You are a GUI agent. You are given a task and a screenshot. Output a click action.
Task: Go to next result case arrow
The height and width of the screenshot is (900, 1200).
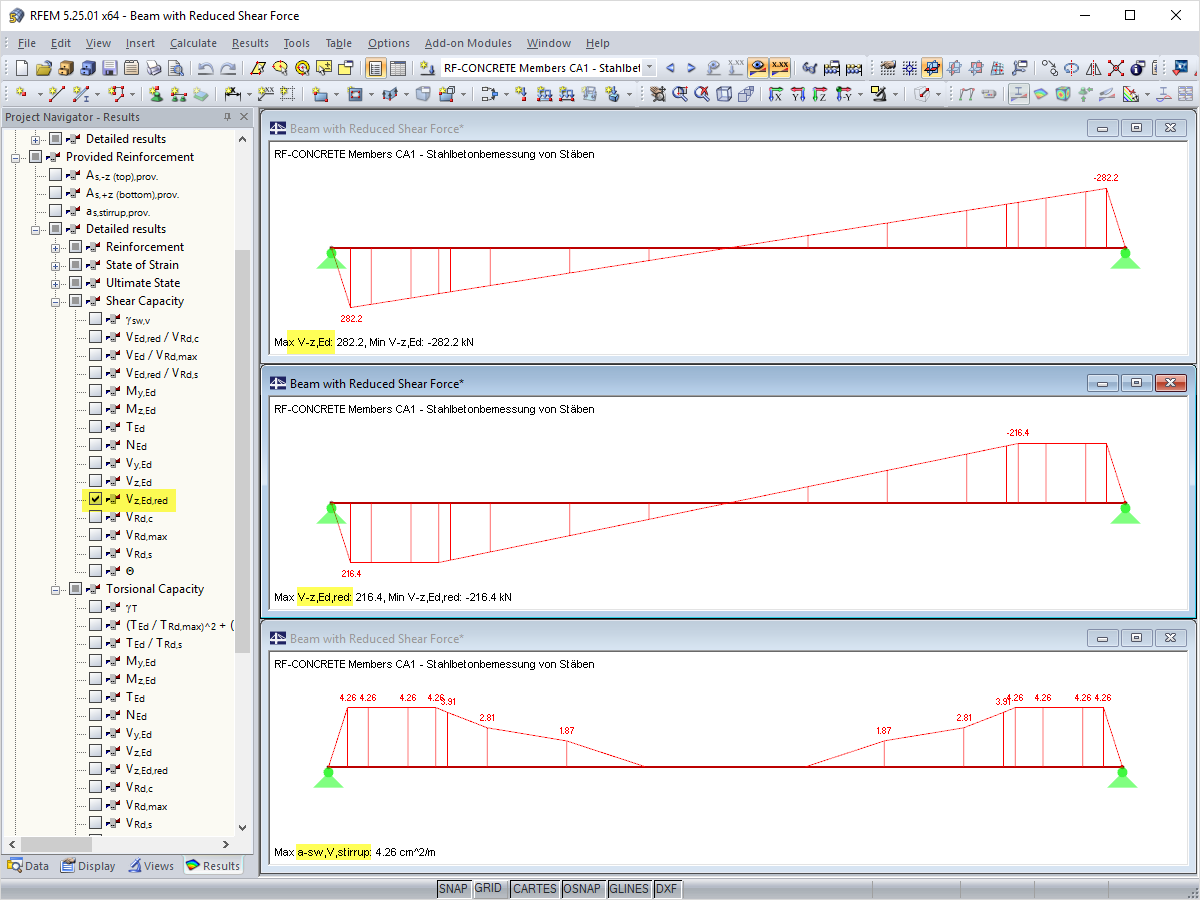691,68
